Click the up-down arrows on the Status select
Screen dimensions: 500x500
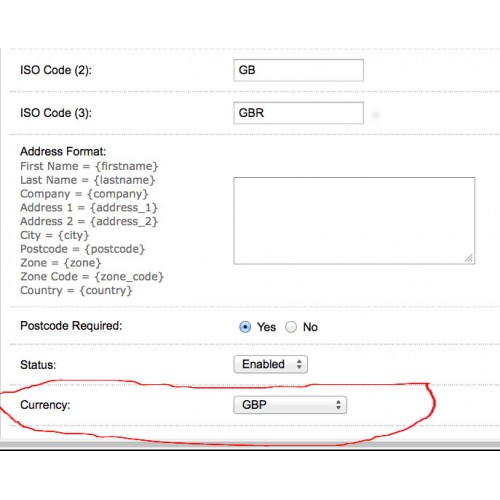(299, 364)
